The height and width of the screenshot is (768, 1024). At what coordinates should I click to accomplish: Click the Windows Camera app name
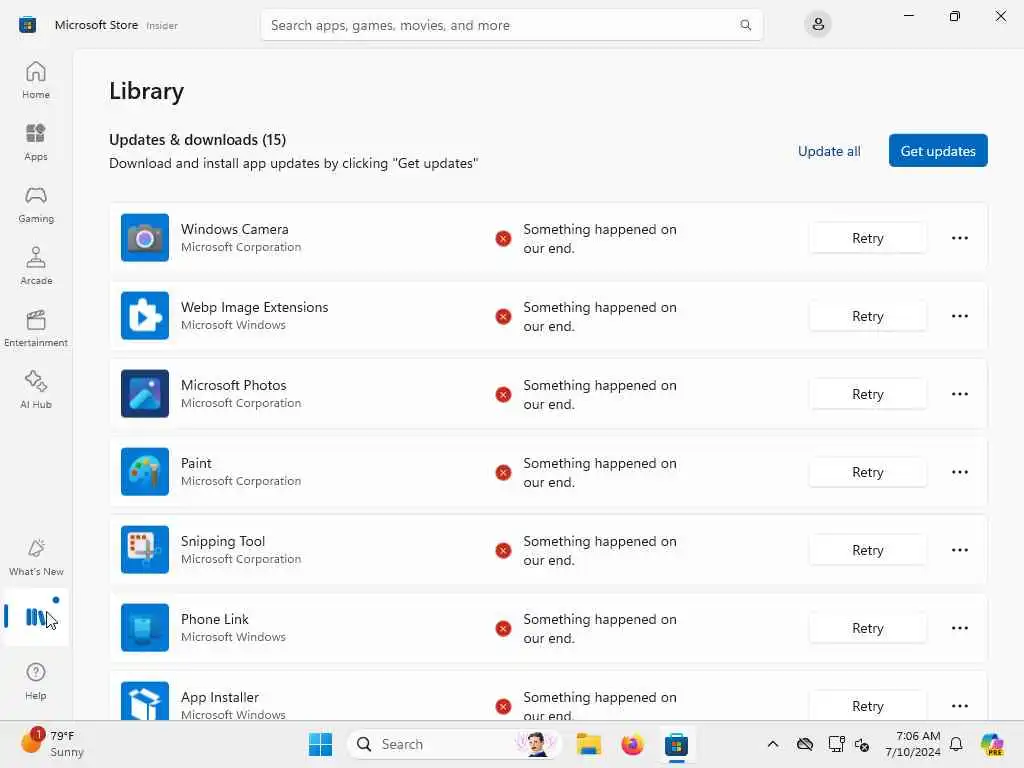coord(234,229)
